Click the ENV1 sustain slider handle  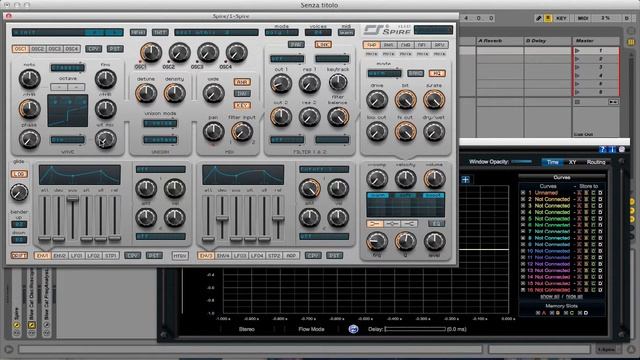coord(73,198)
